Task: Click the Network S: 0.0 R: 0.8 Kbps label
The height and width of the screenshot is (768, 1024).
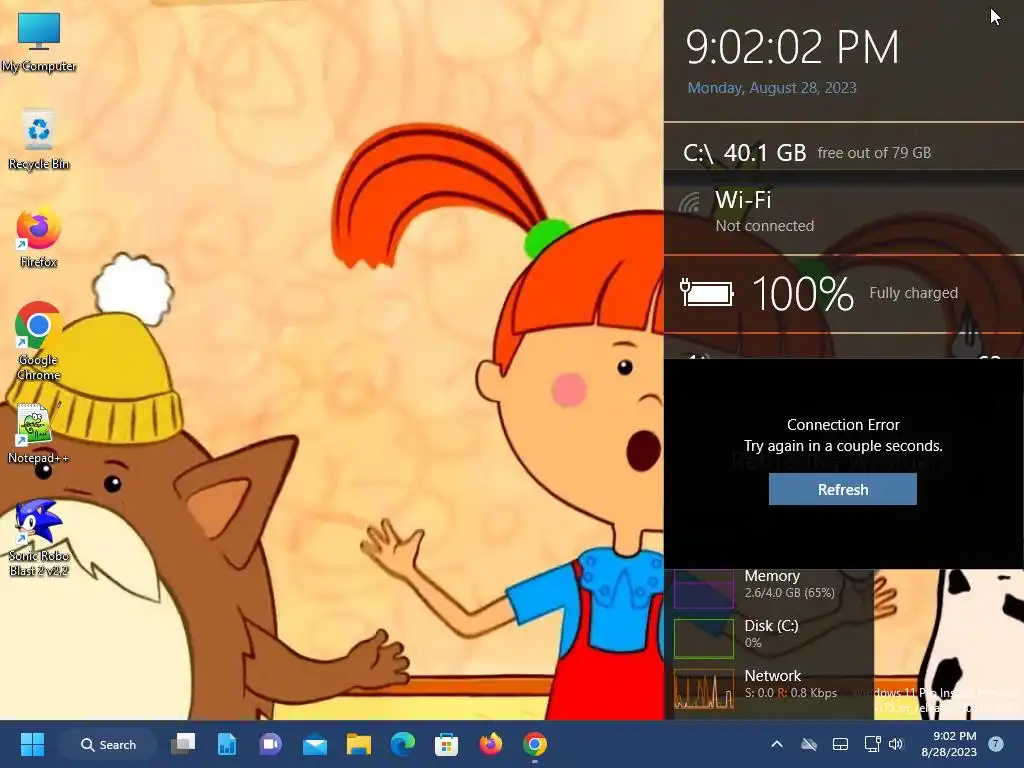Action: [x=791, y=684]
